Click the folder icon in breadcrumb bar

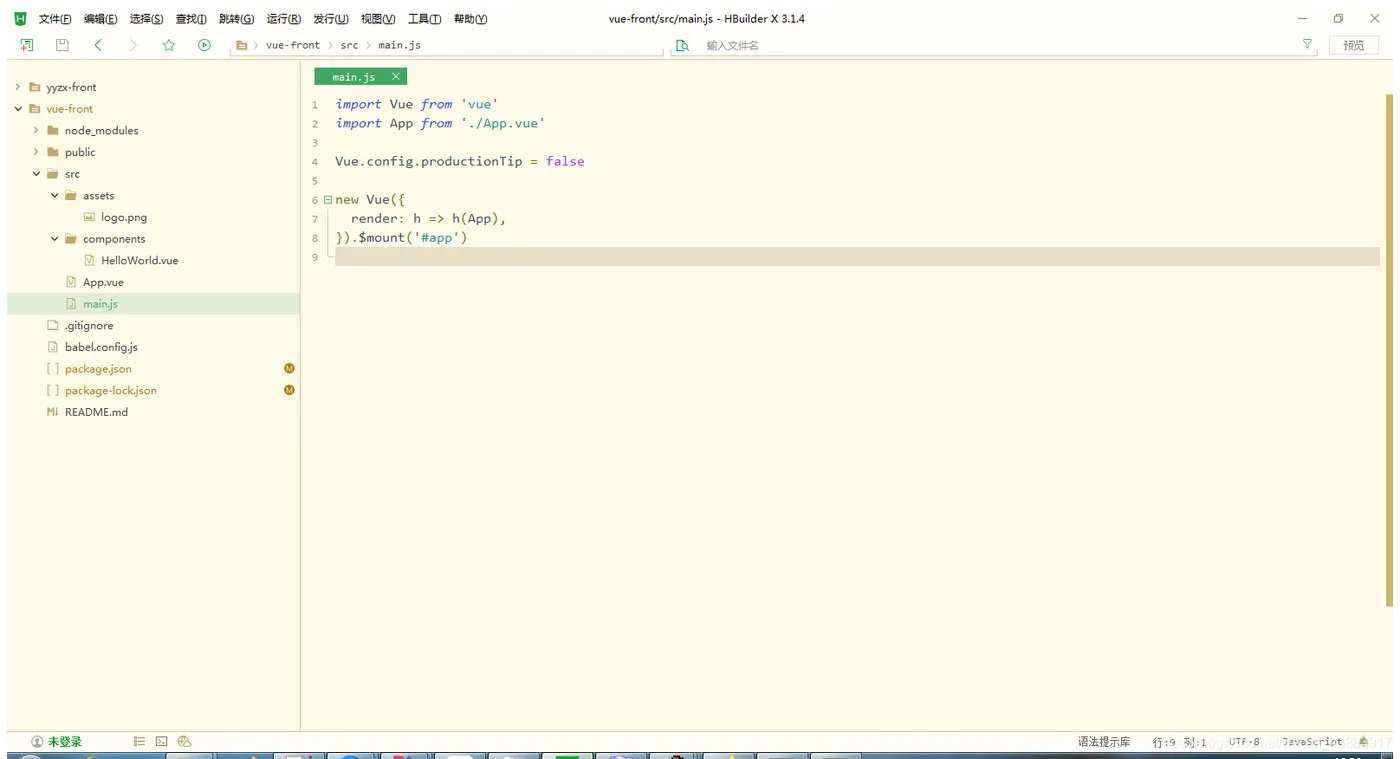coord(241,45)
